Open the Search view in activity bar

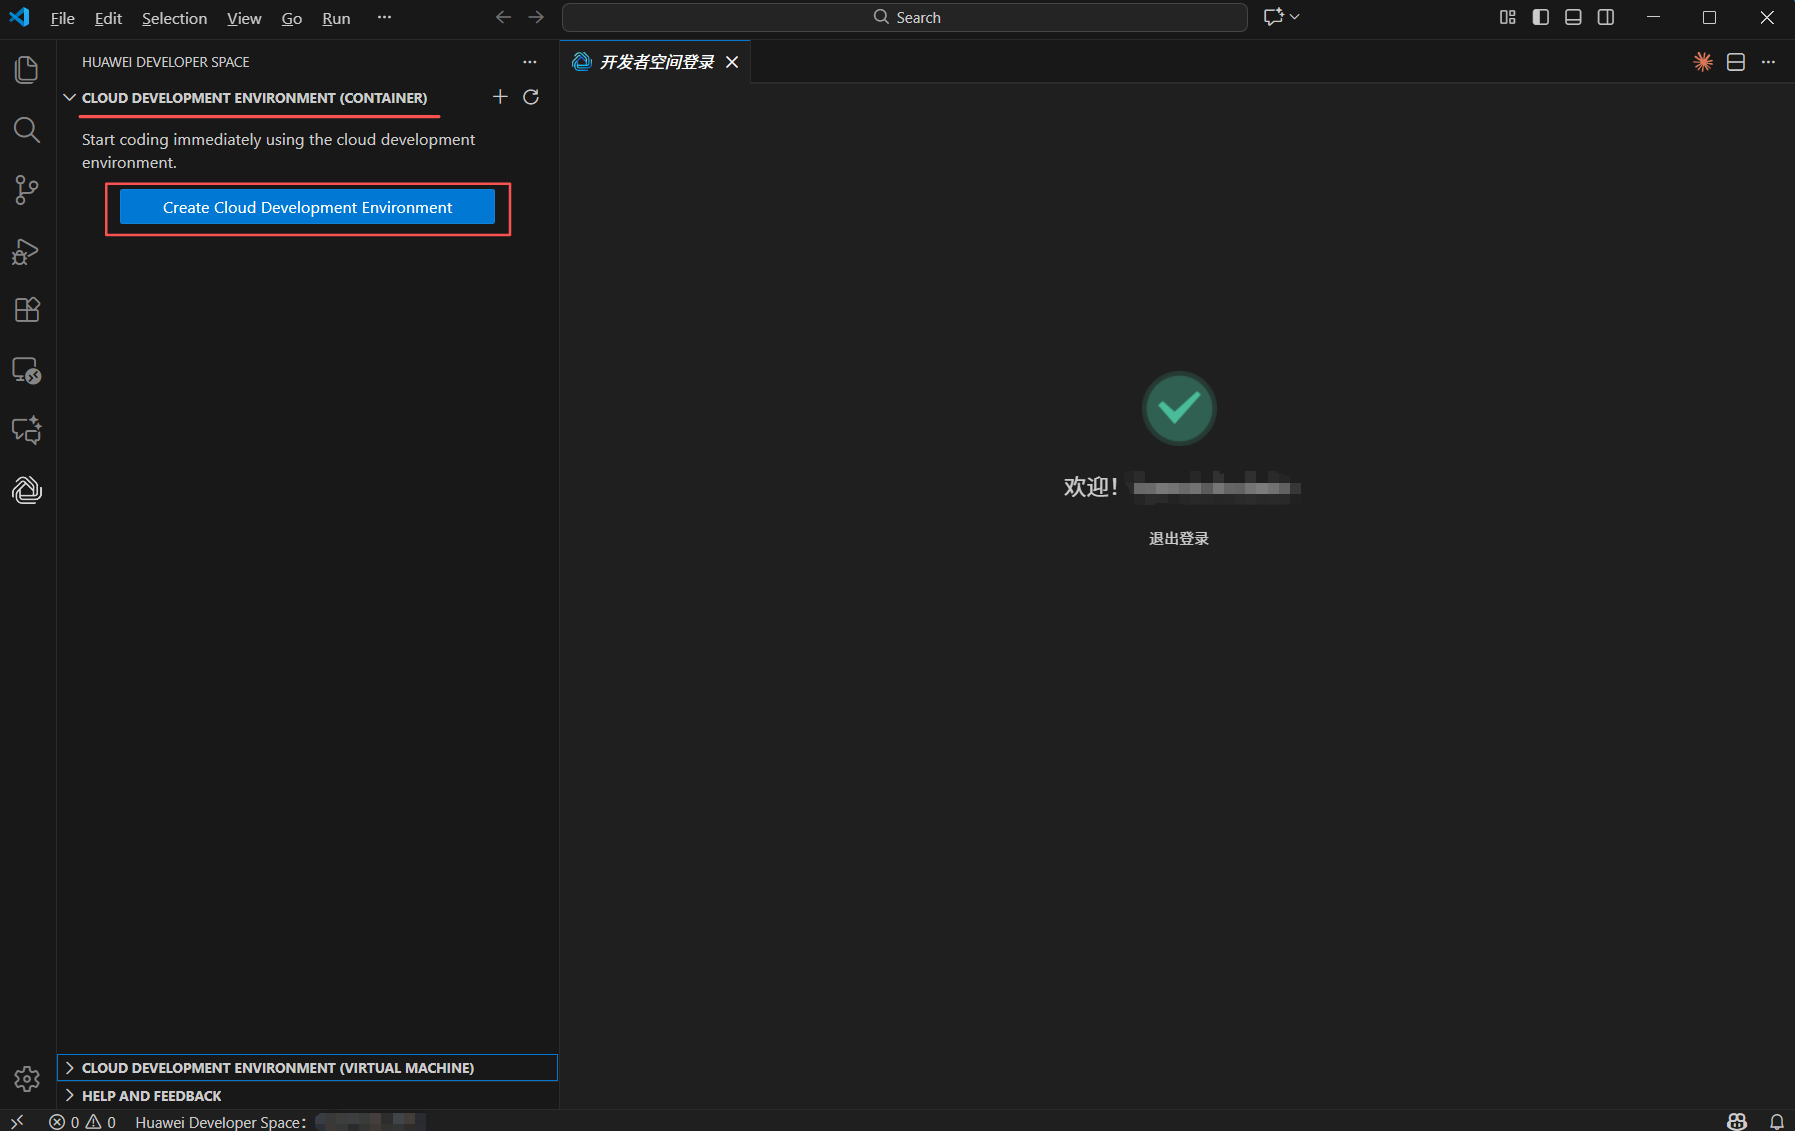pos(27,130)
